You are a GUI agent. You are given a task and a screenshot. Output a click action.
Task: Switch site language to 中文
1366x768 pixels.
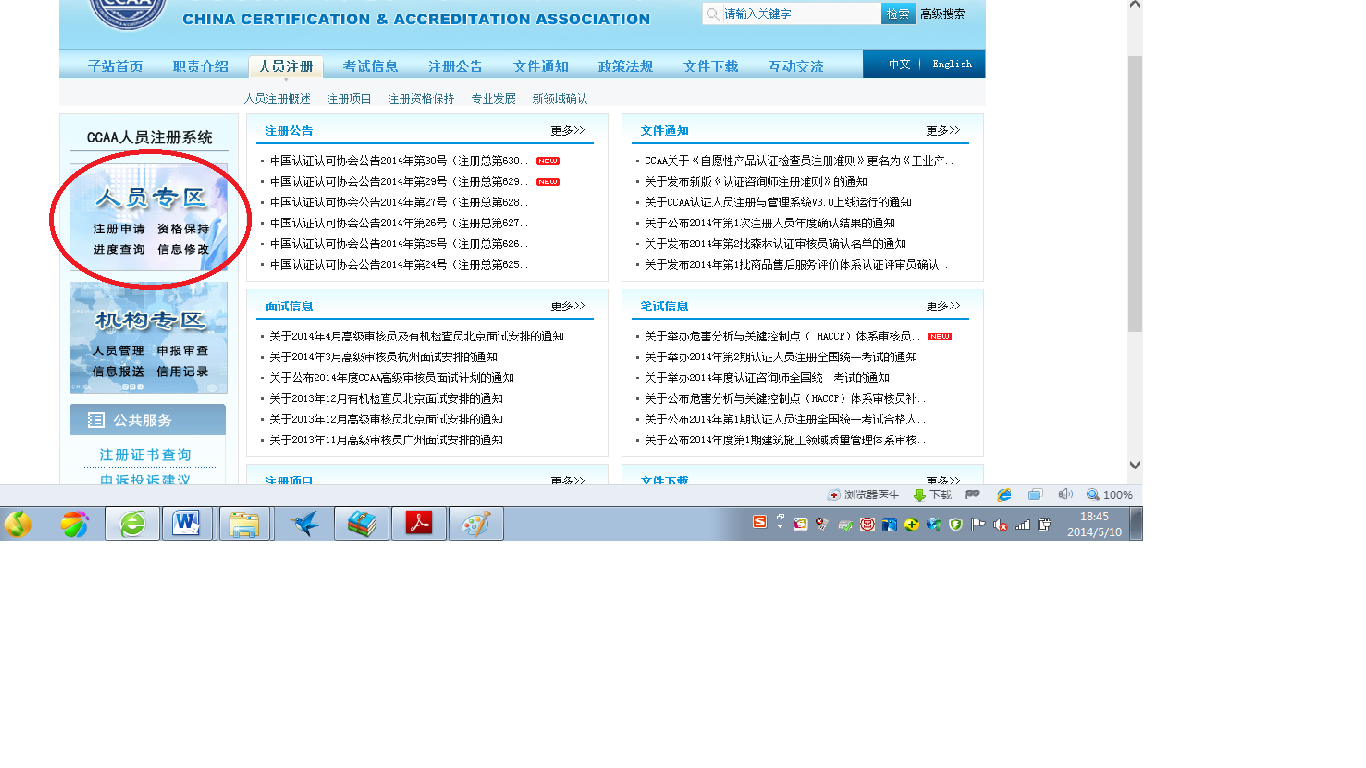[899, 64]
